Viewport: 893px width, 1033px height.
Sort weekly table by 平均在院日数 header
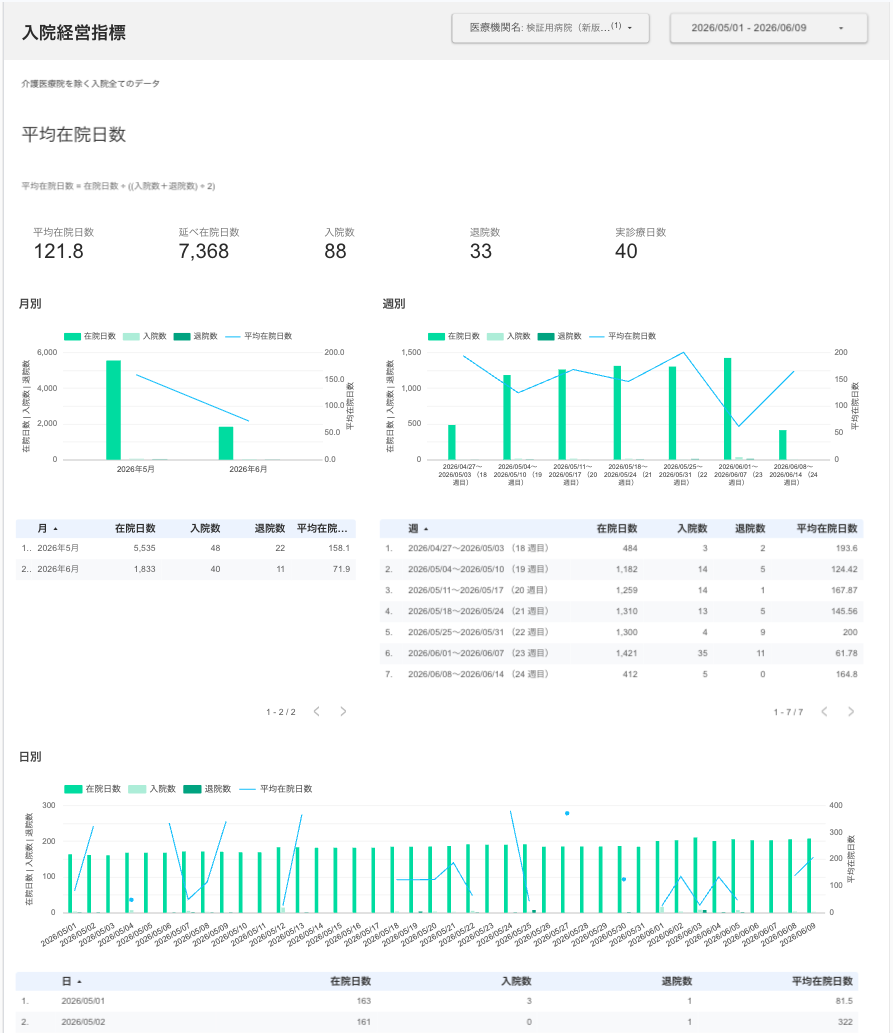(826, 528)
